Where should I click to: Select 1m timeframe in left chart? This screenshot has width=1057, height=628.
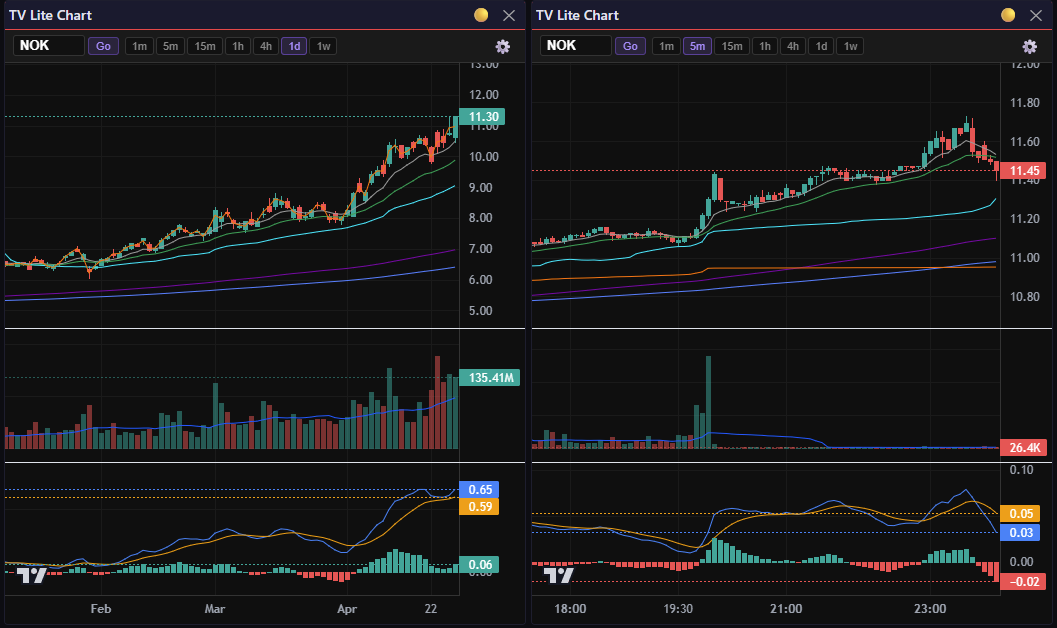coord(139,46)
